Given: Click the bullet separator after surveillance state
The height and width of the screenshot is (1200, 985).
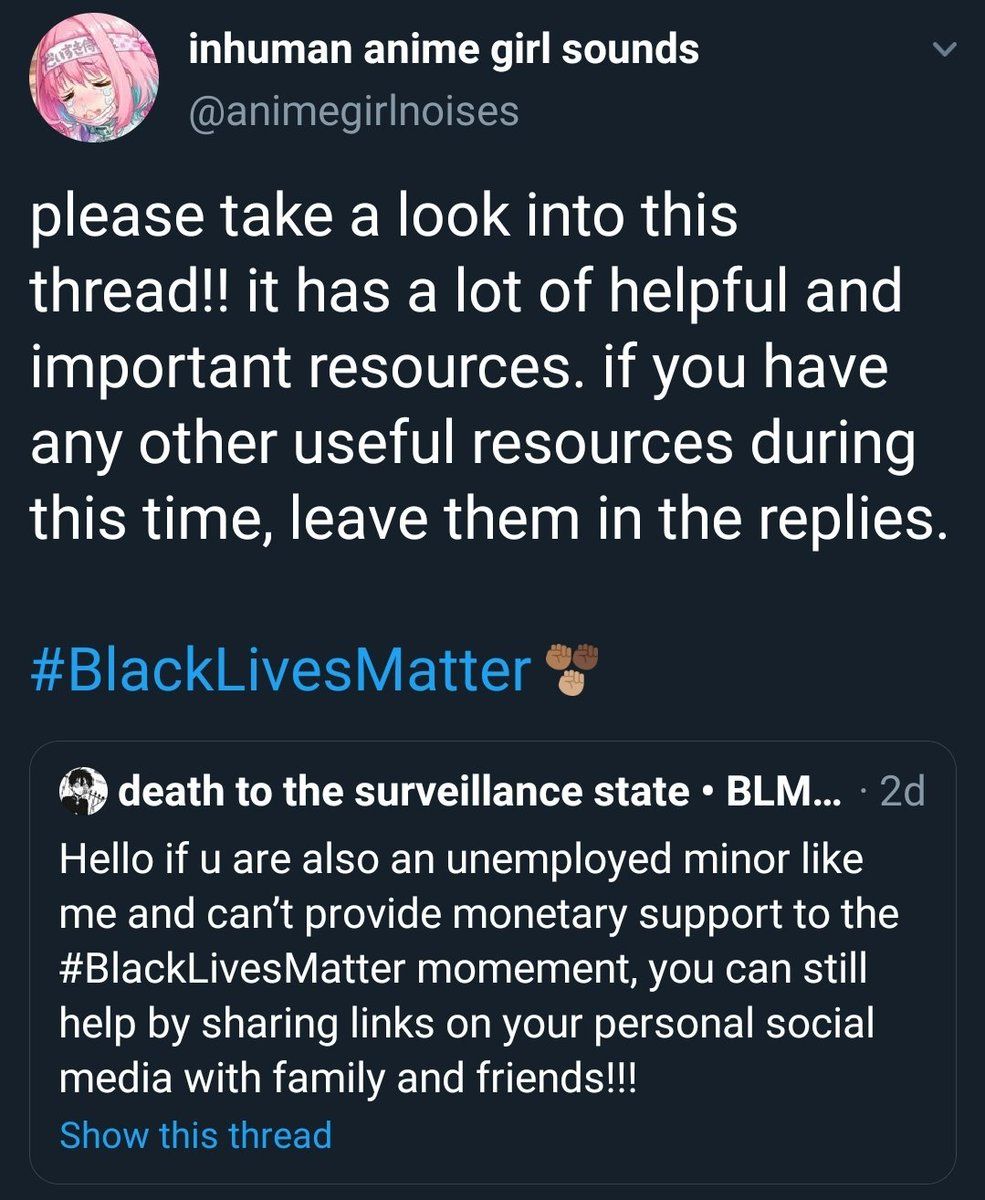Looking at the screenshot, I should point(706,791).
